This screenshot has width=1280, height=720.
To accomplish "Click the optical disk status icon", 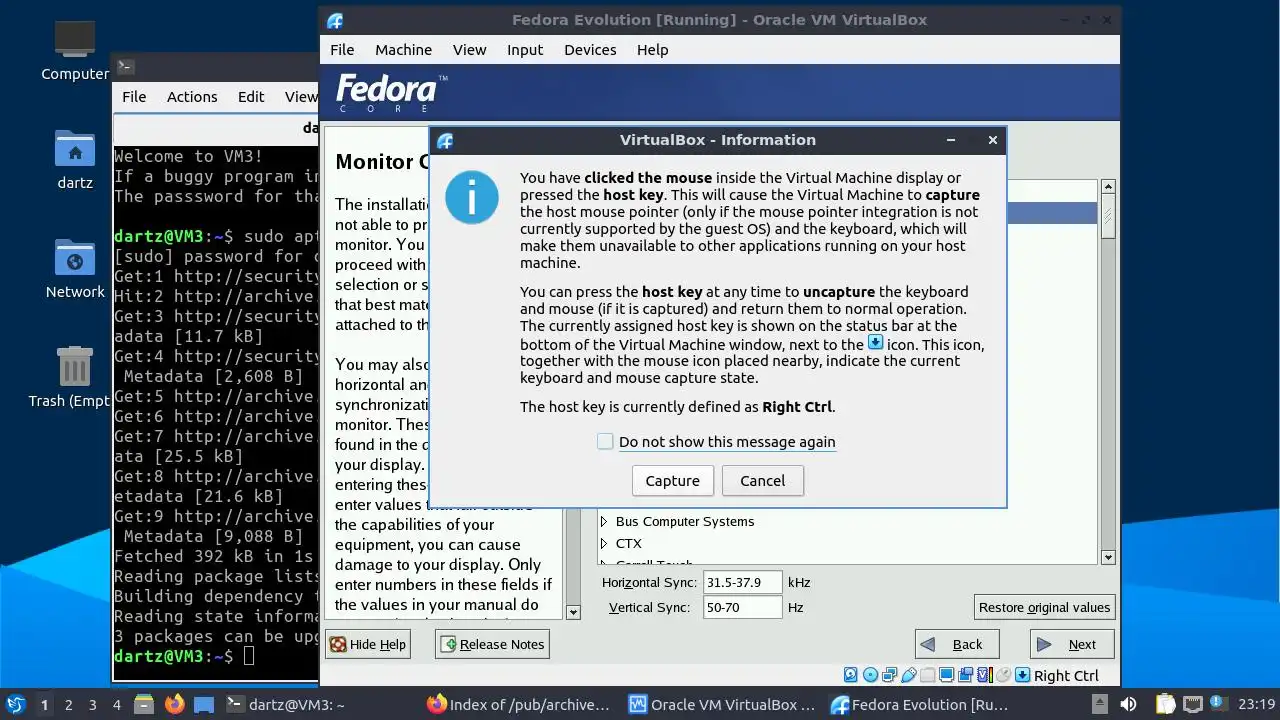I will (x=870, y=675).
